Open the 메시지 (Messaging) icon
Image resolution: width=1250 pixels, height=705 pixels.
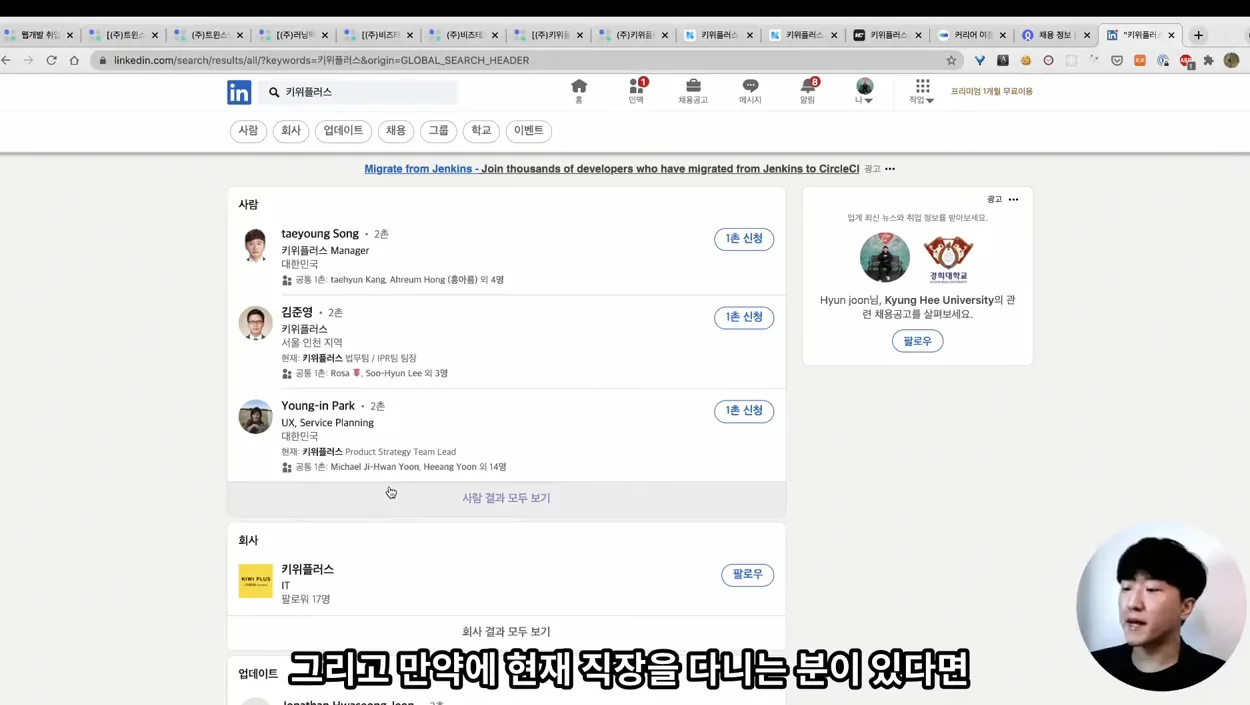[750, 91]
